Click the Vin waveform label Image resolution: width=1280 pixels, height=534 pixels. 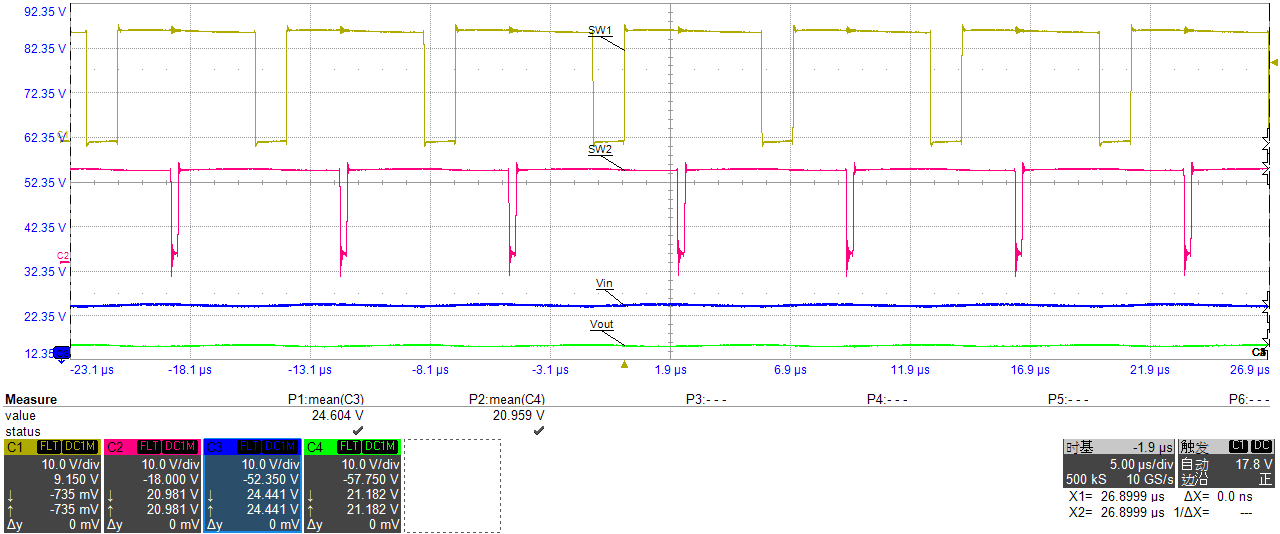click(604, 284)
